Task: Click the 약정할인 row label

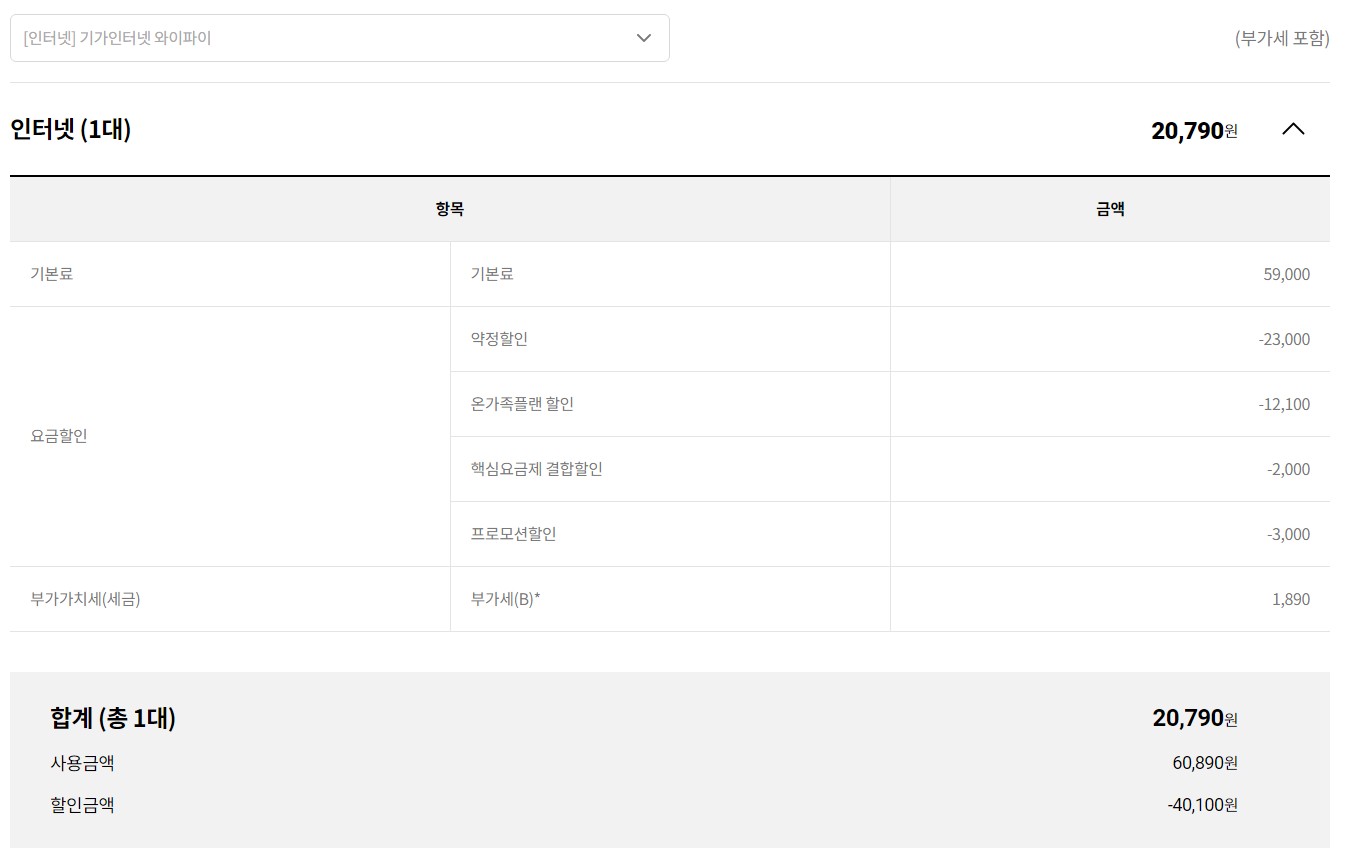Action: (x=499, y=339)
